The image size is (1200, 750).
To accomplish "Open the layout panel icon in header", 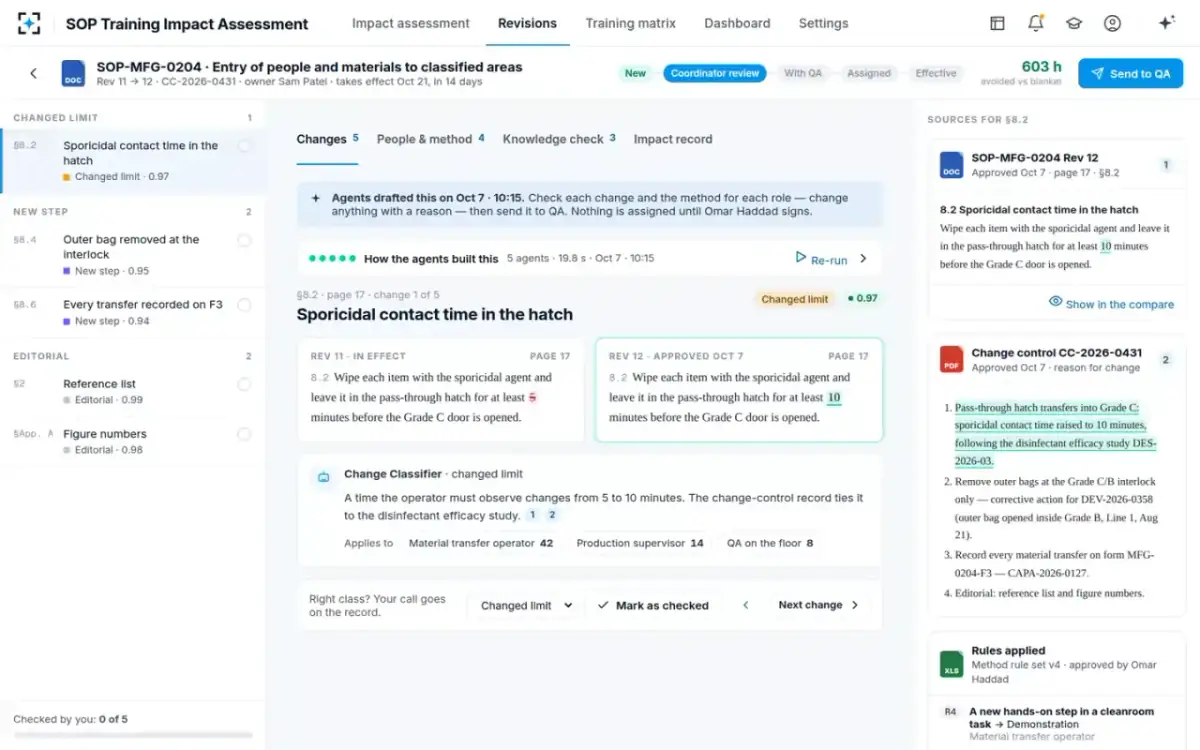I will point(997,23).
